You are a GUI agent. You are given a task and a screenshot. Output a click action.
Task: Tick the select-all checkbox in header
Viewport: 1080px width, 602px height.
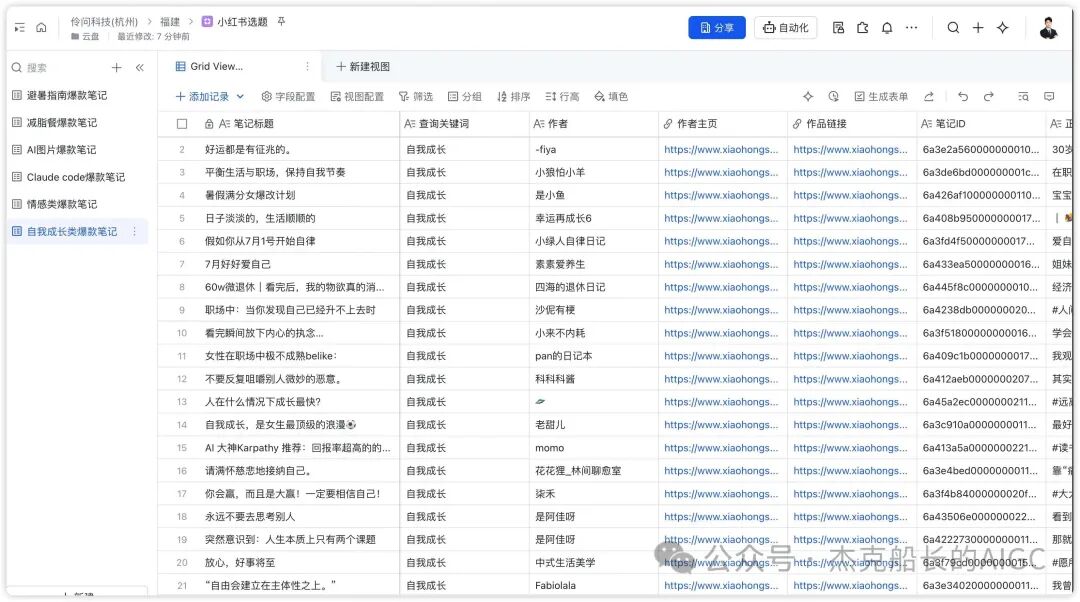pos(182,124)
